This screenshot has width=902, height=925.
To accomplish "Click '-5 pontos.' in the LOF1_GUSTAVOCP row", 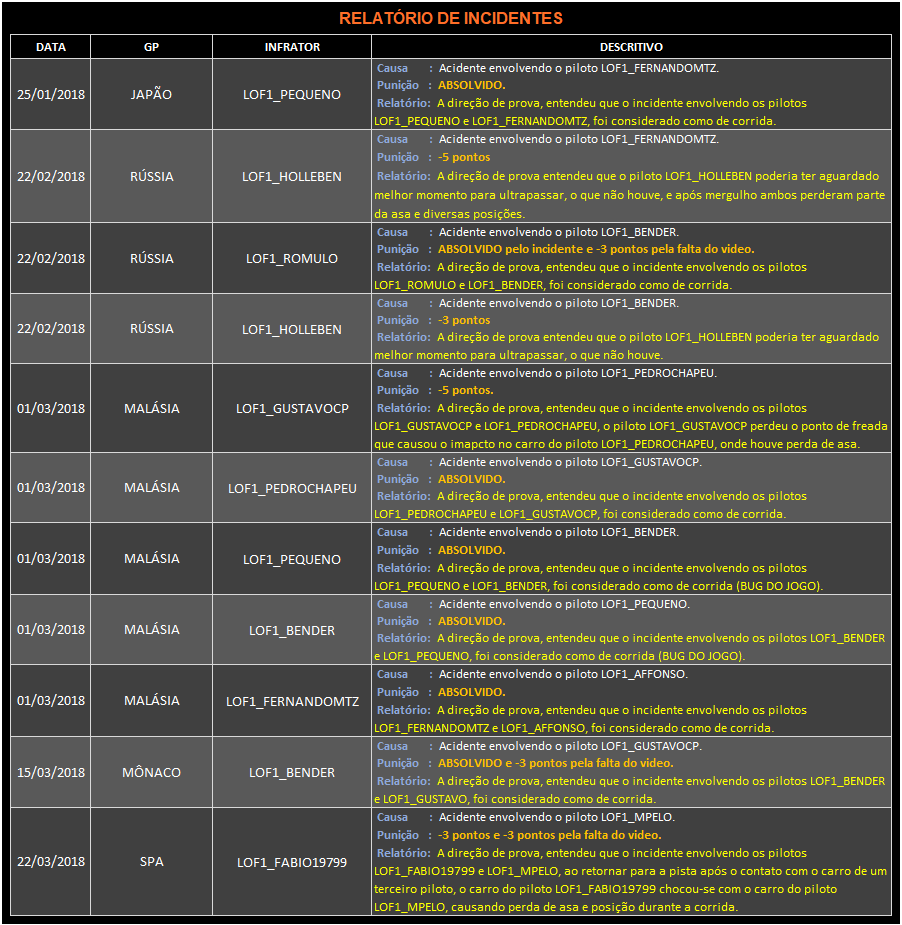I will click(465, 390).
